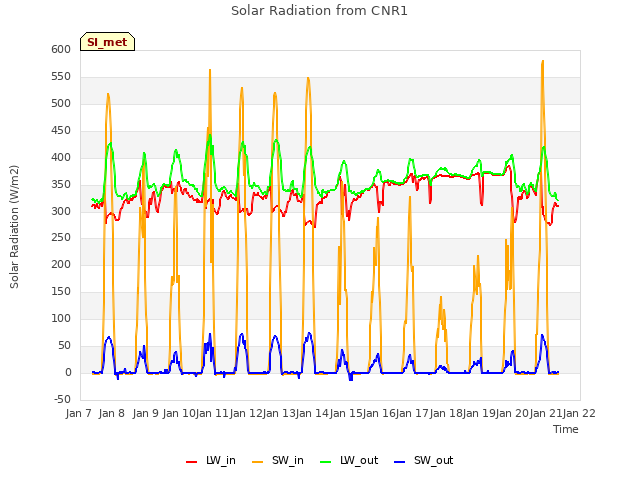Click the Jan 22 x-axis date label
The height and width of the screenshot is (480, 640).
tap(579, 413)
